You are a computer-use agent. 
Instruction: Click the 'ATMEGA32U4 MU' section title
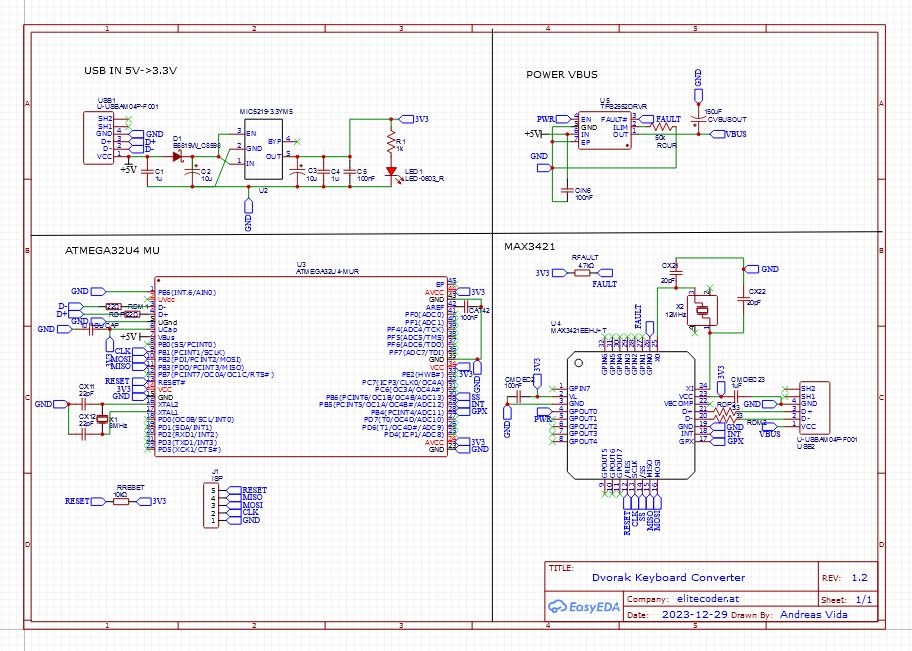(112, 251)
